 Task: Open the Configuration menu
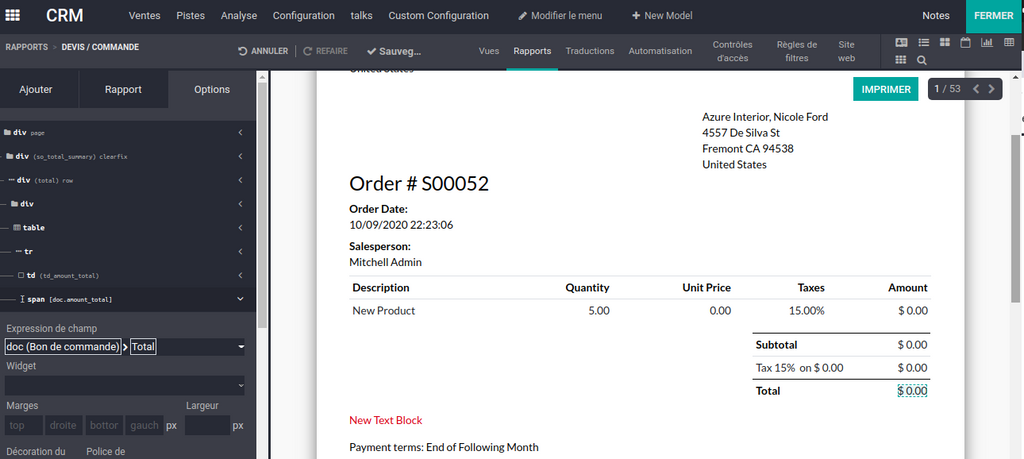click(303, 16)
